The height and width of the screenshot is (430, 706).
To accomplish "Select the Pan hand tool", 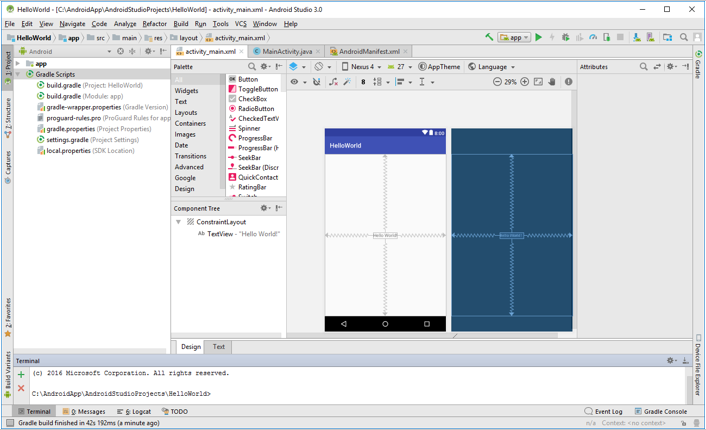I will click(552, 82).
